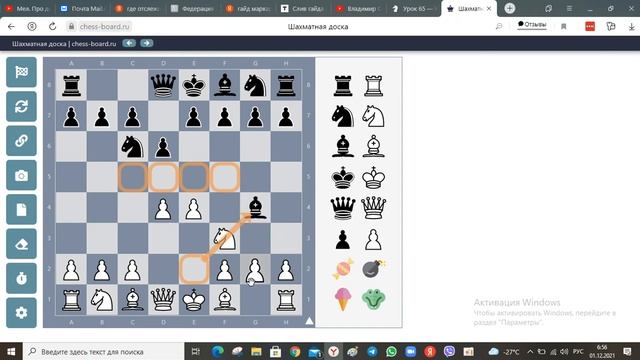The width and height of the screenshot is (640, 360).
Task: Select the eraser tool in sidebar
Action: pyautogui.click(x=21, y=244)
